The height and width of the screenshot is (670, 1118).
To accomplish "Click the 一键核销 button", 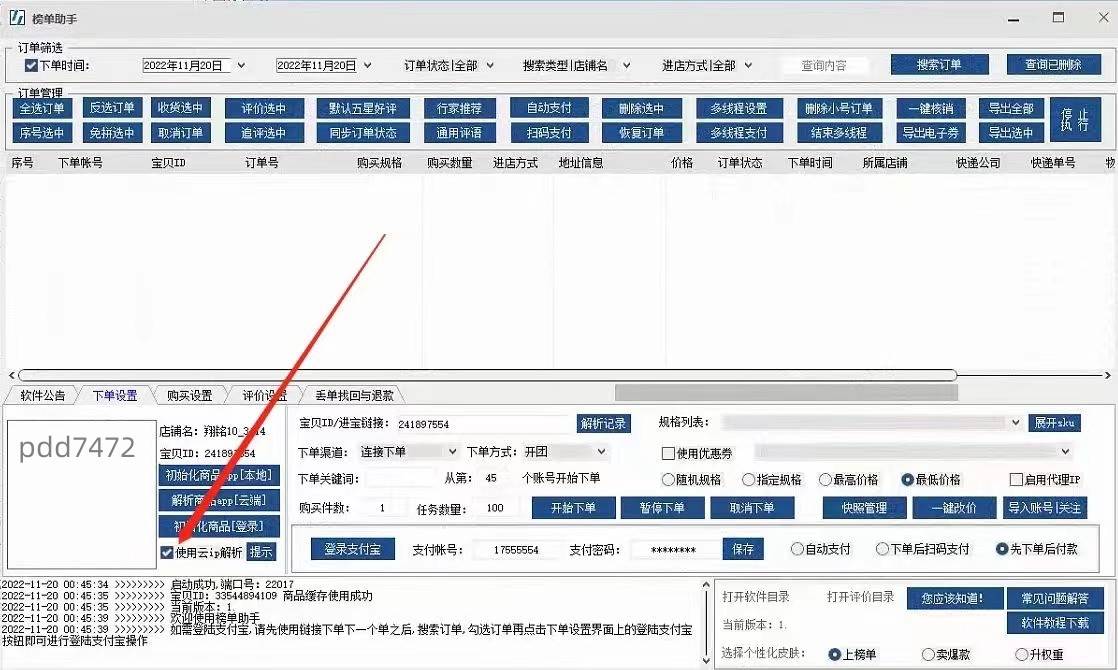I will point(930,108).
